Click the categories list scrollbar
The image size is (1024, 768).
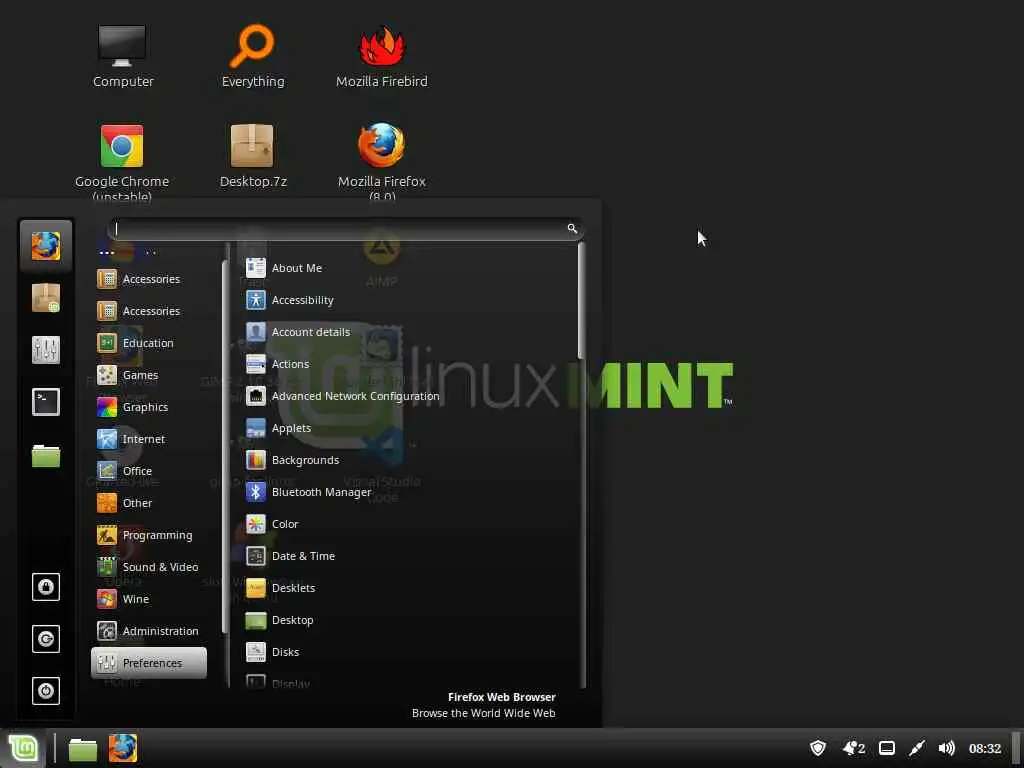[x=226, y=447]
